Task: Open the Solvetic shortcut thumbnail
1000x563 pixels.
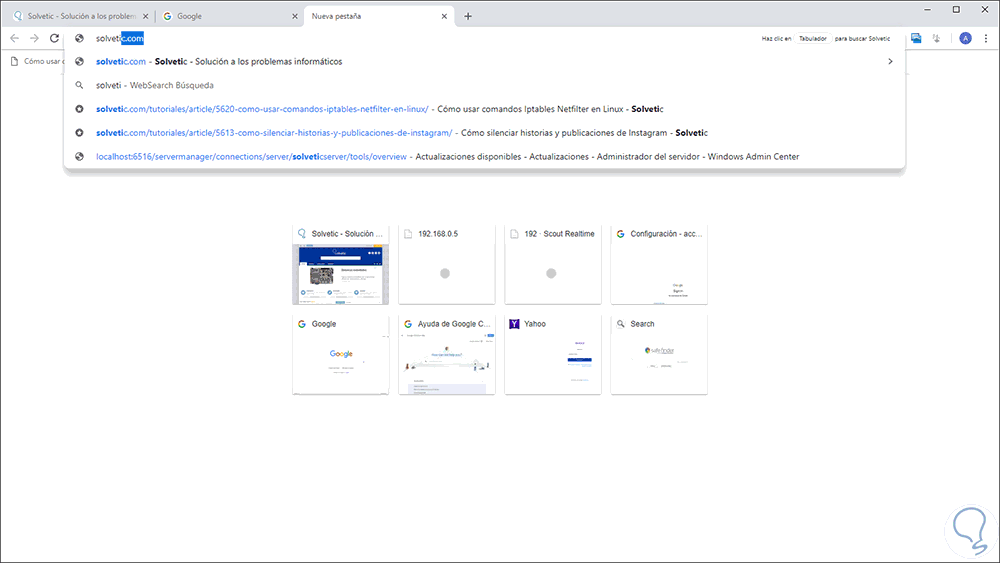Action: [341, 265]
